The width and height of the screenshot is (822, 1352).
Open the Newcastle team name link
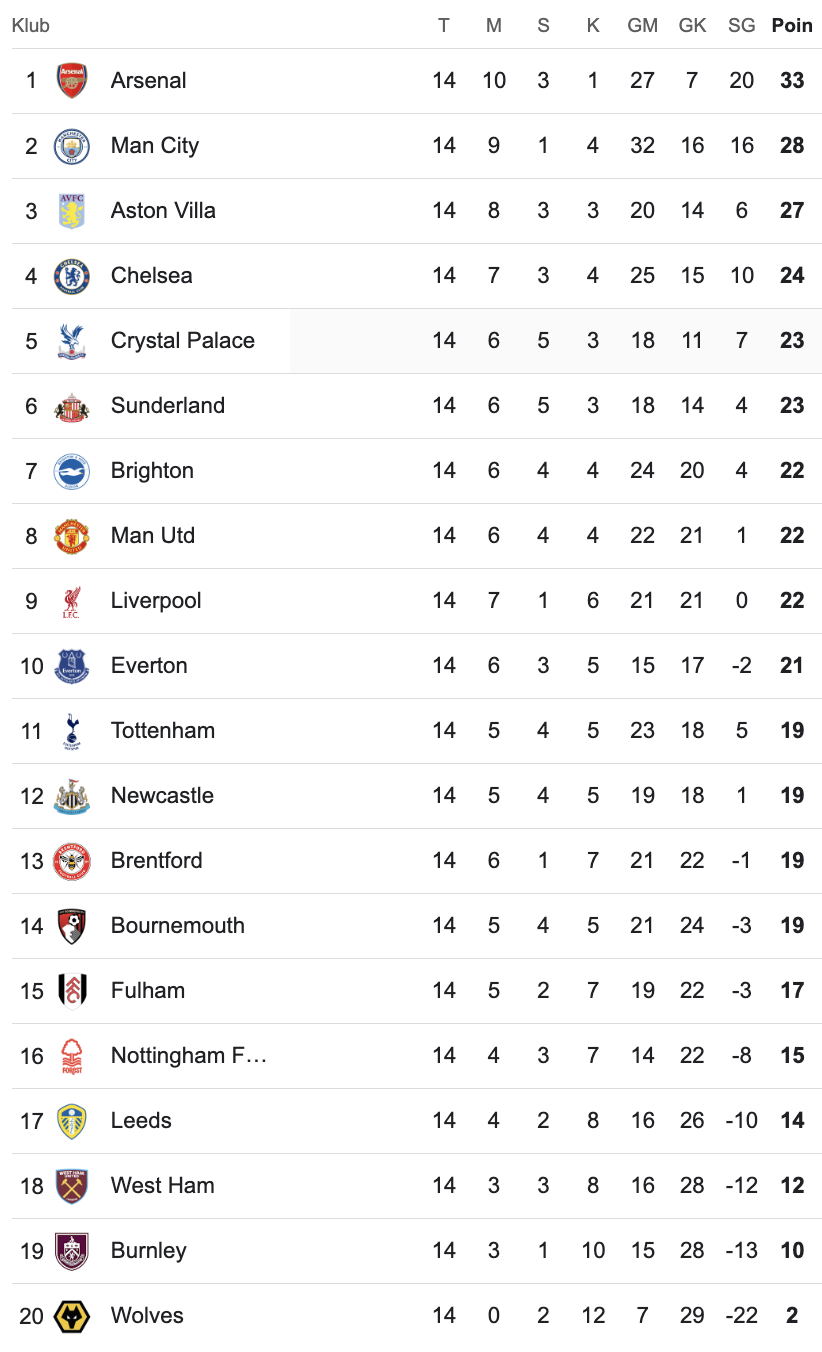coord(162,796)
